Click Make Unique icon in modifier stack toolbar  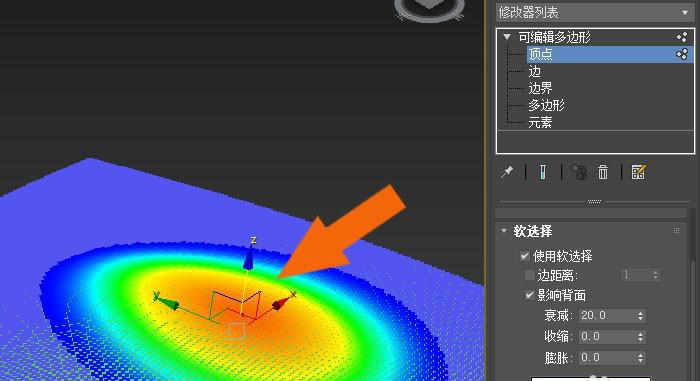tap(579, 172)
